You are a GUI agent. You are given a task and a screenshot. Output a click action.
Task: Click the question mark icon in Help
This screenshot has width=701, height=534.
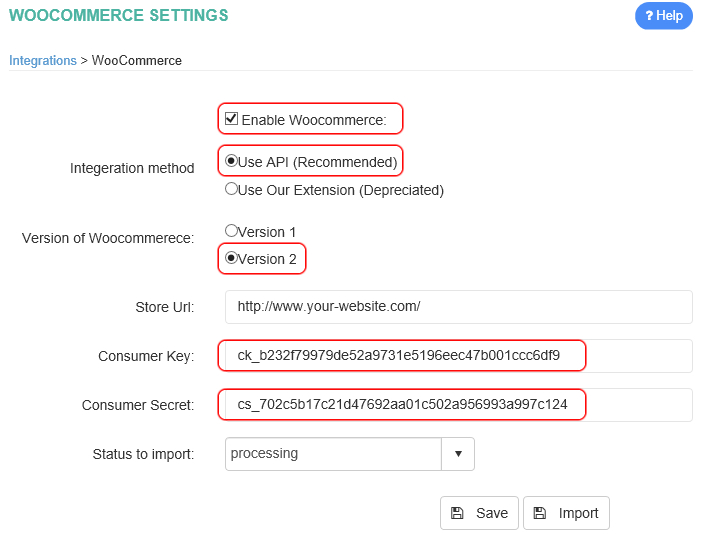tap(649, 16)
